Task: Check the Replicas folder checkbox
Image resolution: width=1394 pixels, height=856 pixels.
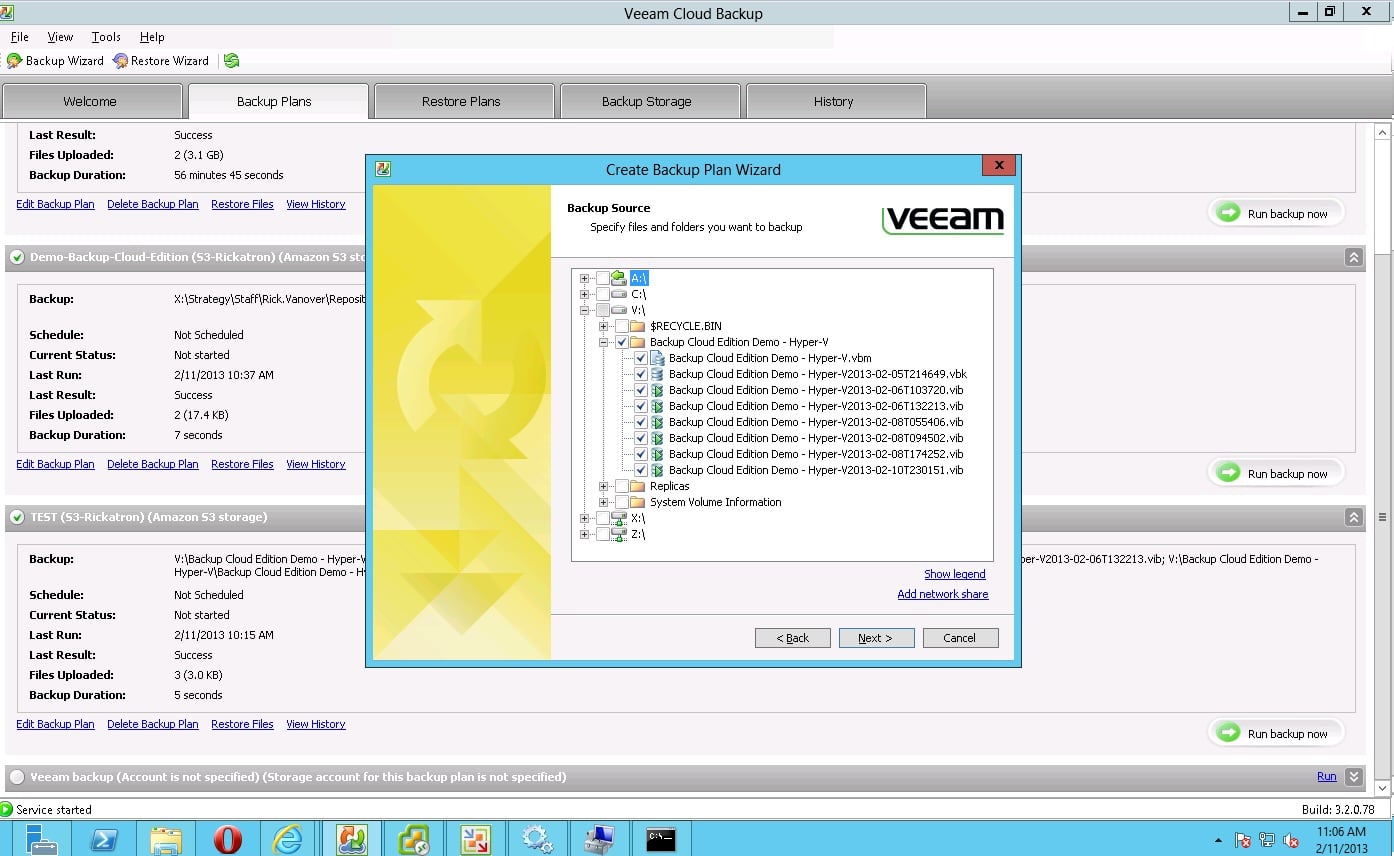Action: tap(622, 486)
